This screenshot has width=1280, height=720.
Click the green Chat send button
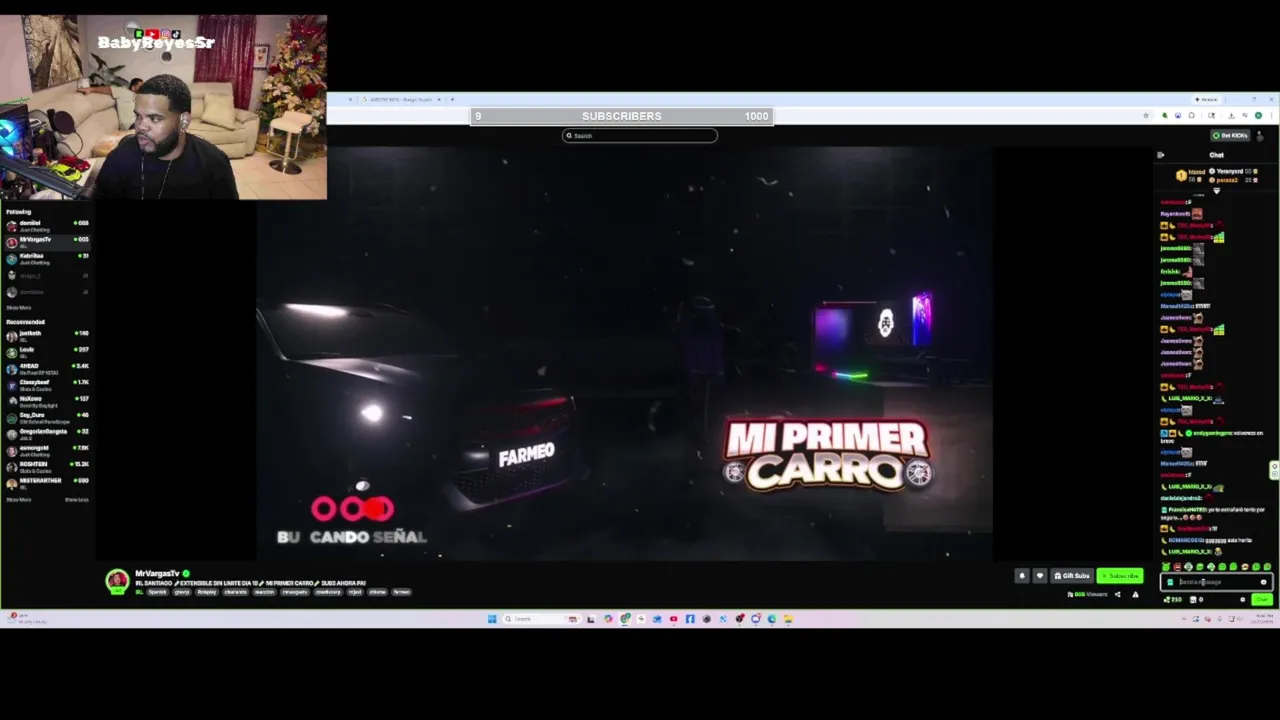(1262, 600)
